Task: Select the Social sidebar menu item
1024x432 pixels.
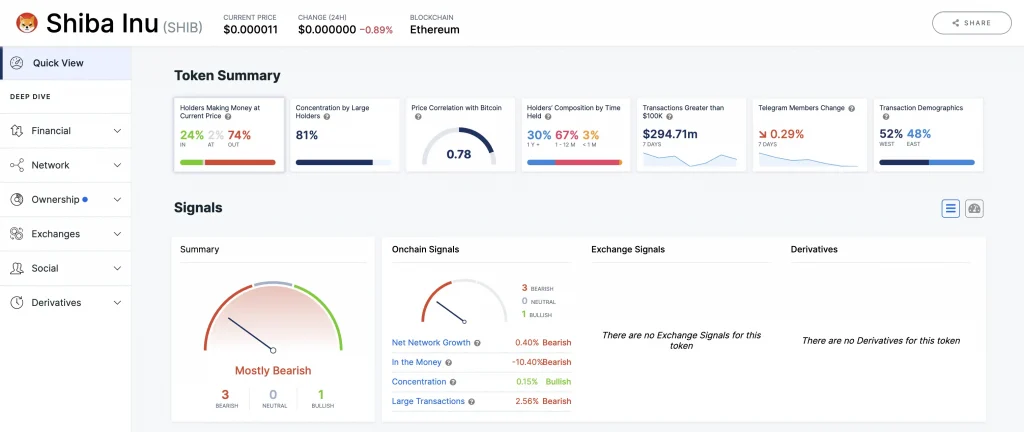Action: click(44, 268)
